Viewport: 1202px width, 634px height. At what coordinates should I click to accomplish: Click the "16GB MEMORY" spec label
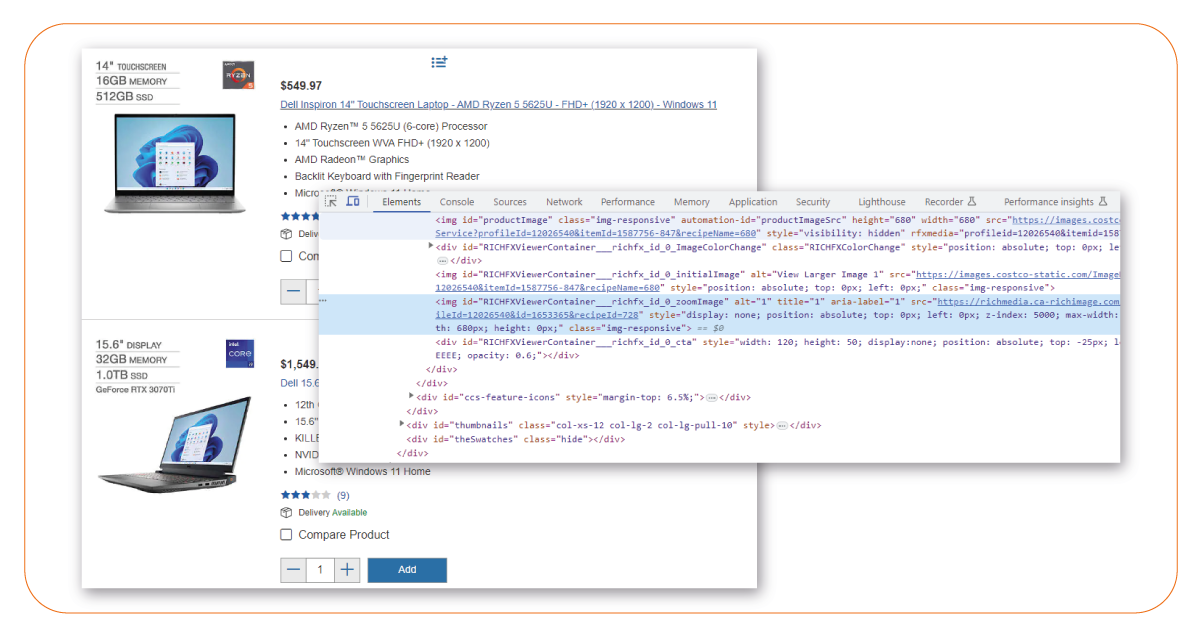coord(132,80)
